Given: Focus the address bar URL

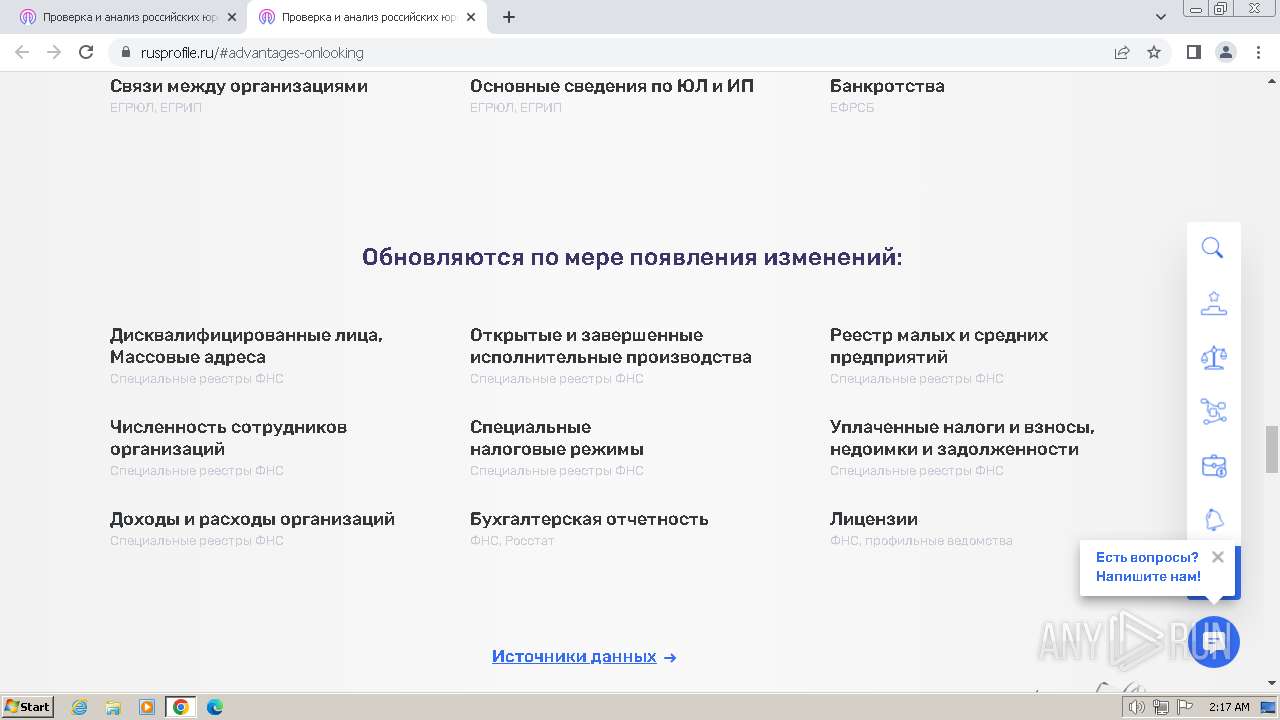Looking at the screenshot, I should [253, 53].
